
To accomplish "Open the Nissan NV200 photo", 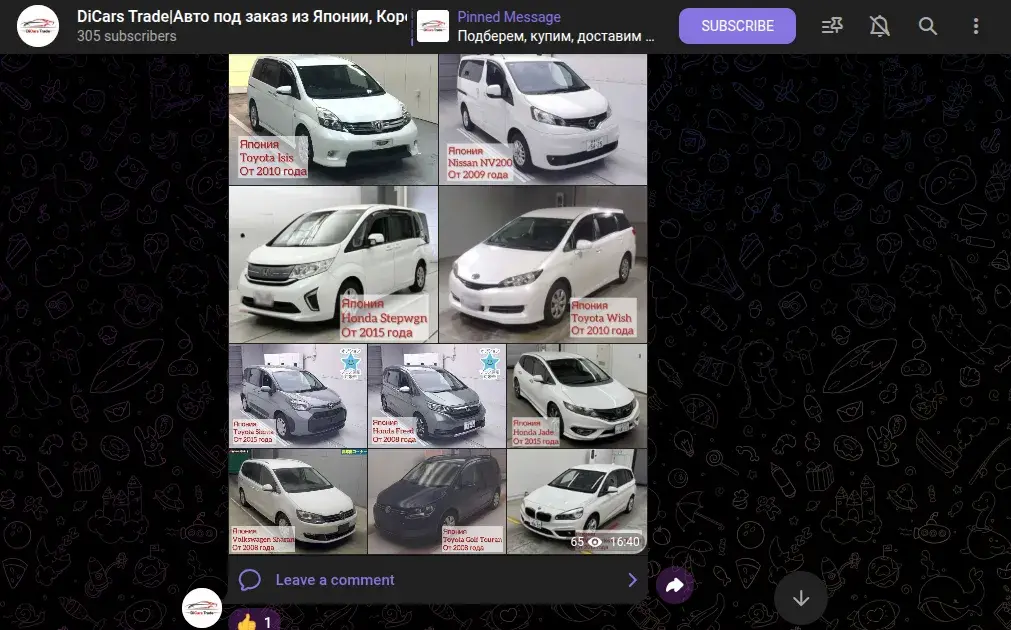I will pos(543,119).
